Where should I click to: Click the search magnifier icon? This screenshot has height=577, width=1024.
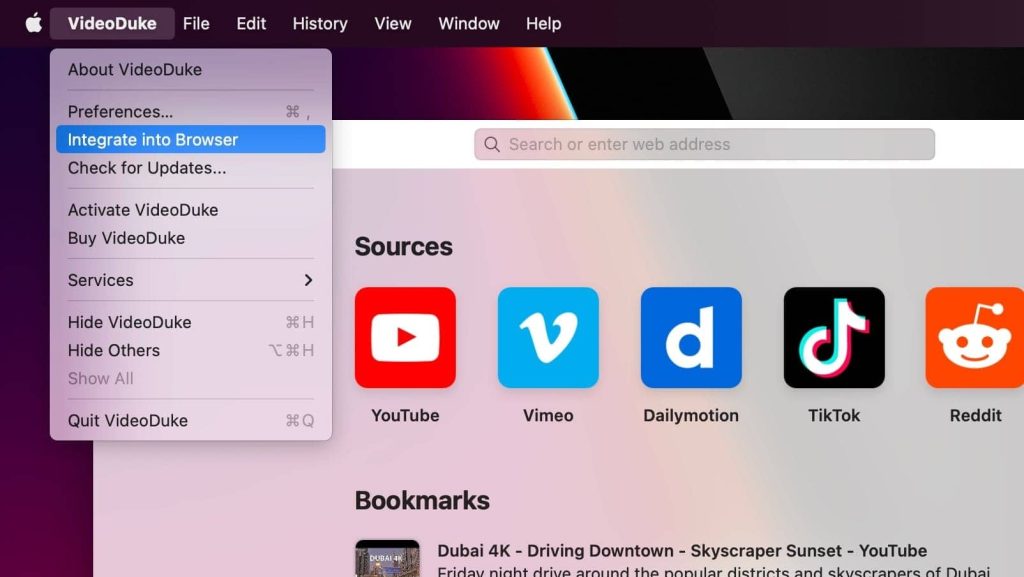click(x=492, y=144)
